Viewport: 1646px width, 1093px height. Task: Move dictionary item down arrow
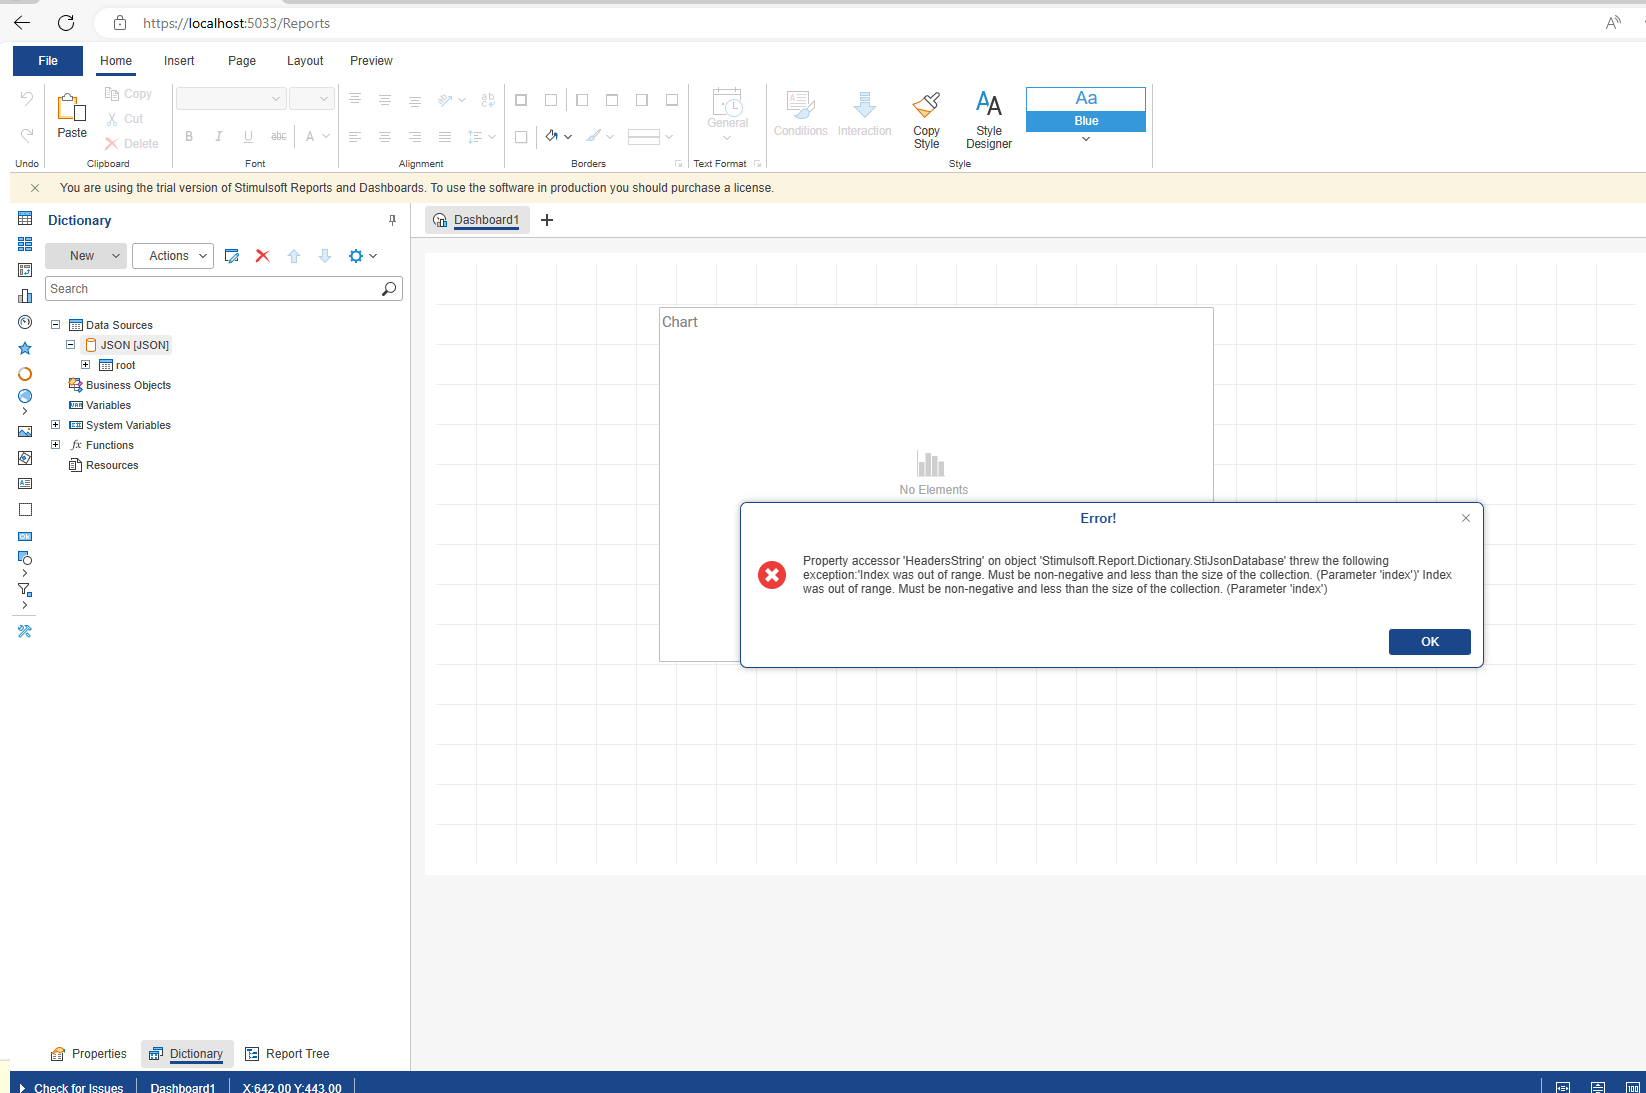point(325,256)
